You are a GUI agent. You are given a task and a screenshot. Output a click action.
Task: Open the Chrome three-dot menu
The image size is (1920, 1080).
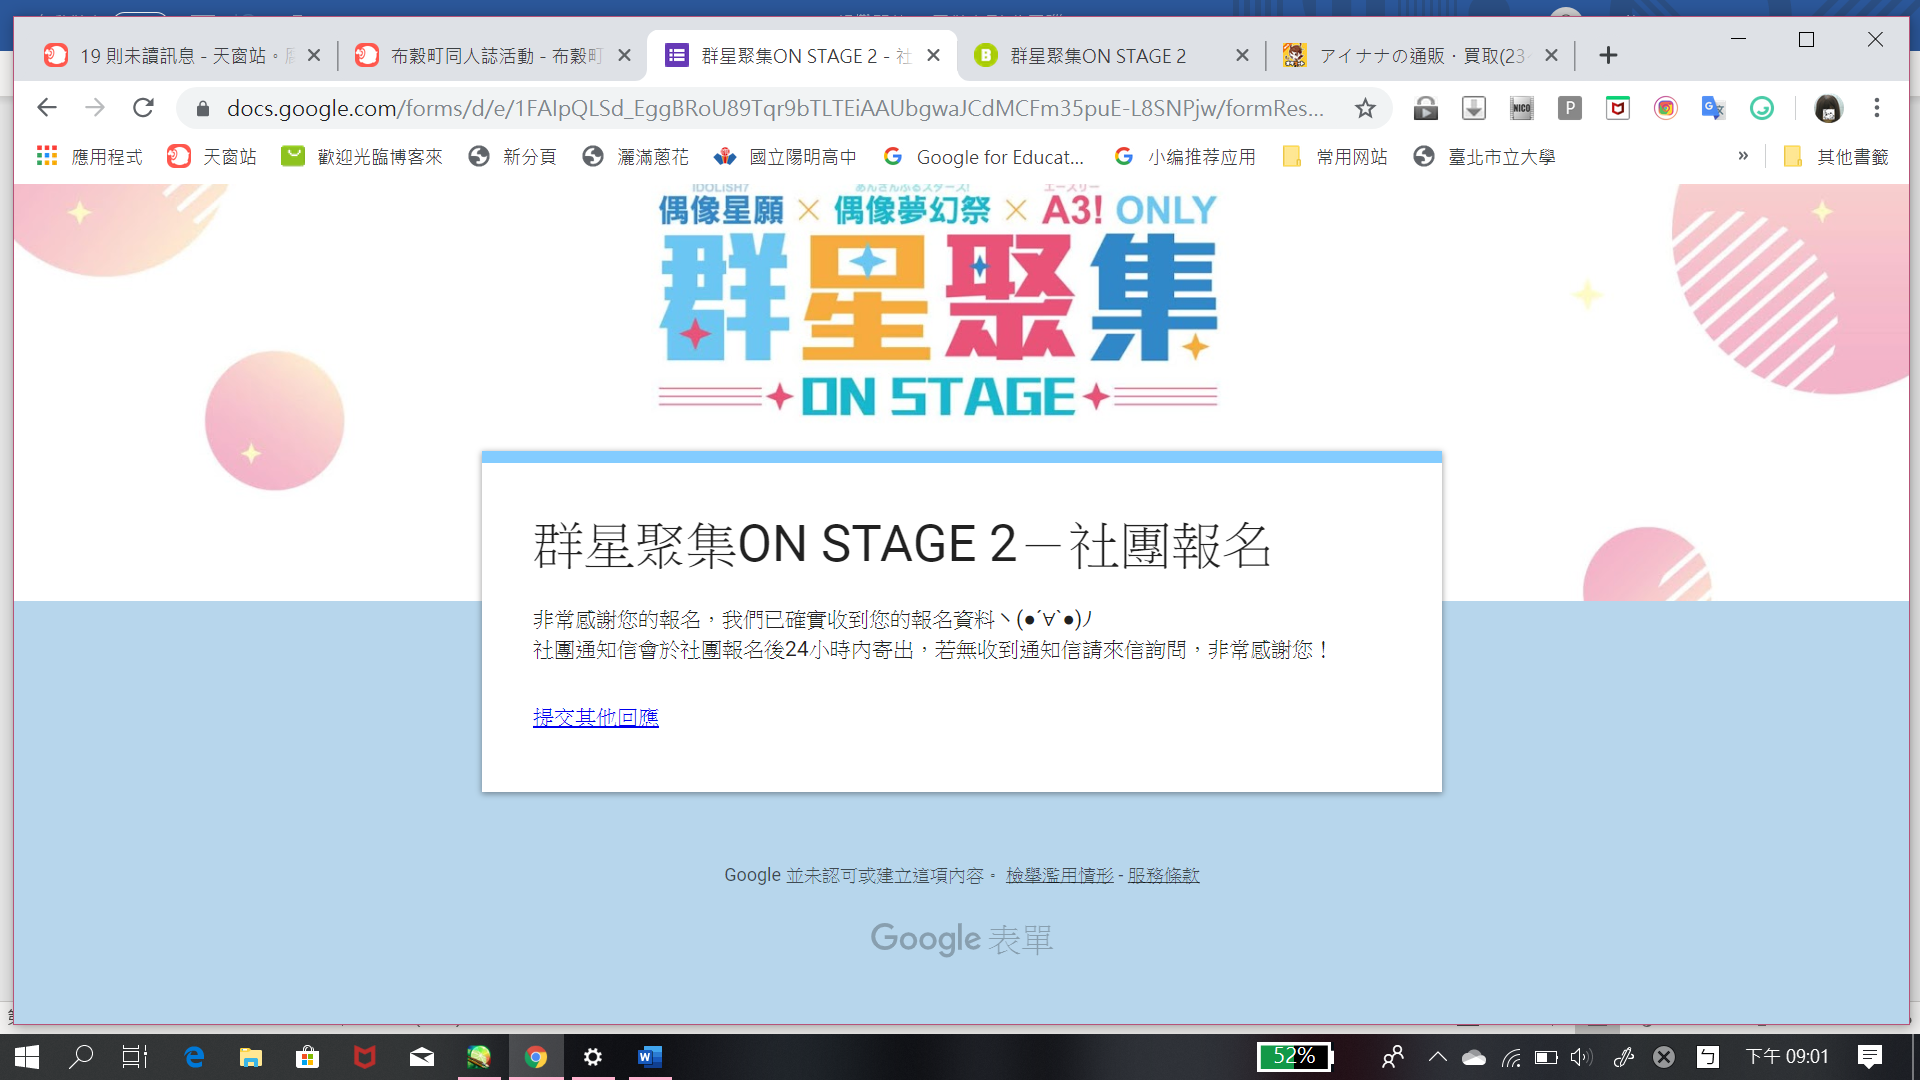pos(1877,108)
